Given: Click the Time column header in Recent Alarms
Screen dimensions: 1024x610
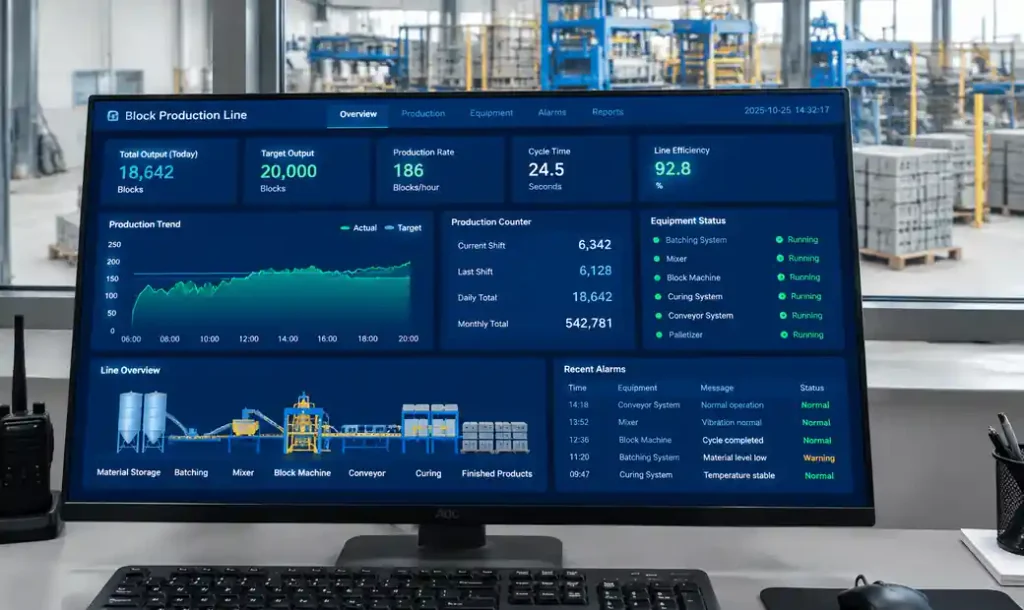Looking at the screenshot, I should tap(577, 388).
